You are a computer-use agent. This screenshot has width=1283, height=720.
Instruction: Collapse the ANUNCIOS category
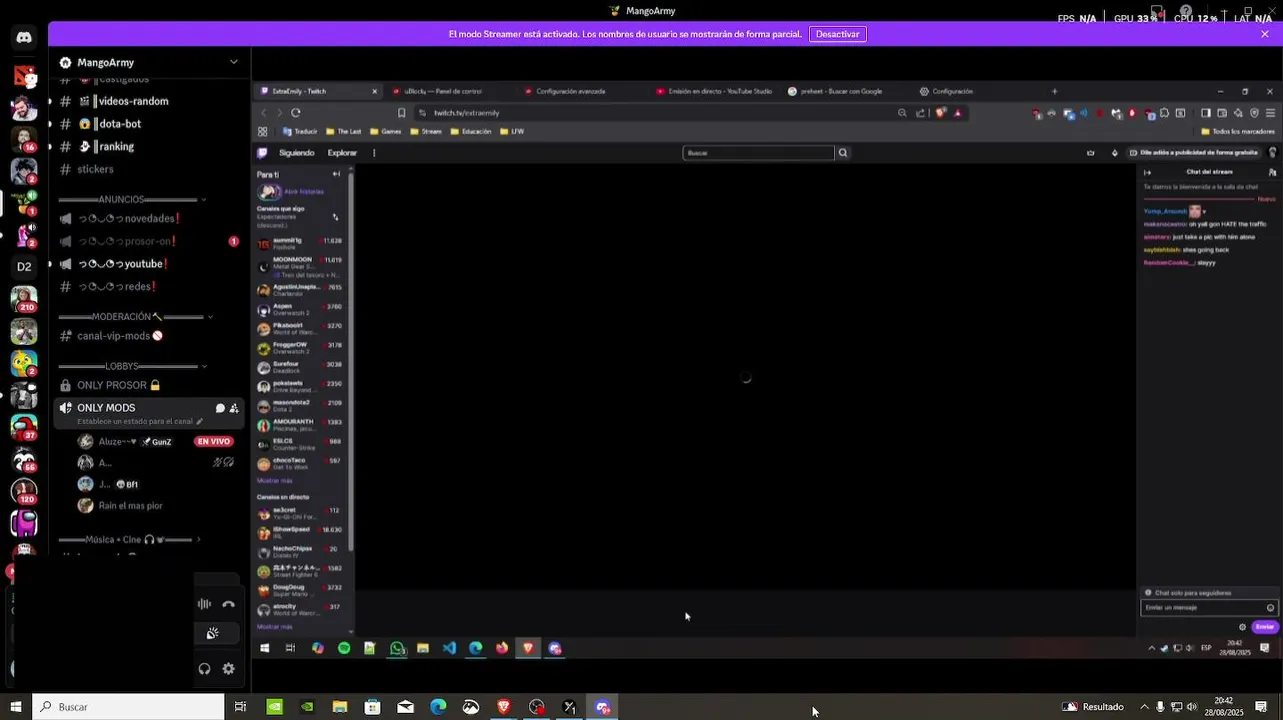[x=133, y=199]
